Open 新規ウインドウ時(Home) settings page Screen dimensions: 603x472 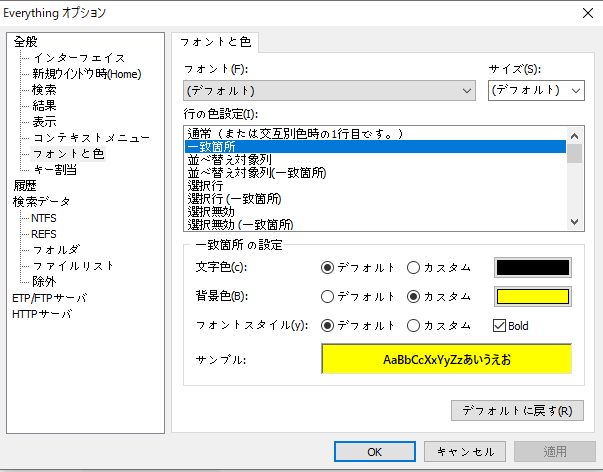click(87, 74)
